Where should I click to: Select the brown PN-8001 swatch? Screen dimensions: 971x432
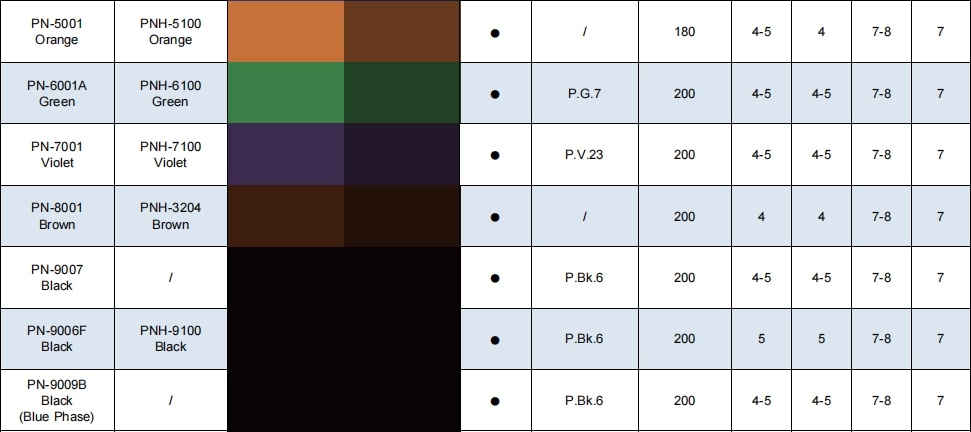[286, 216]
